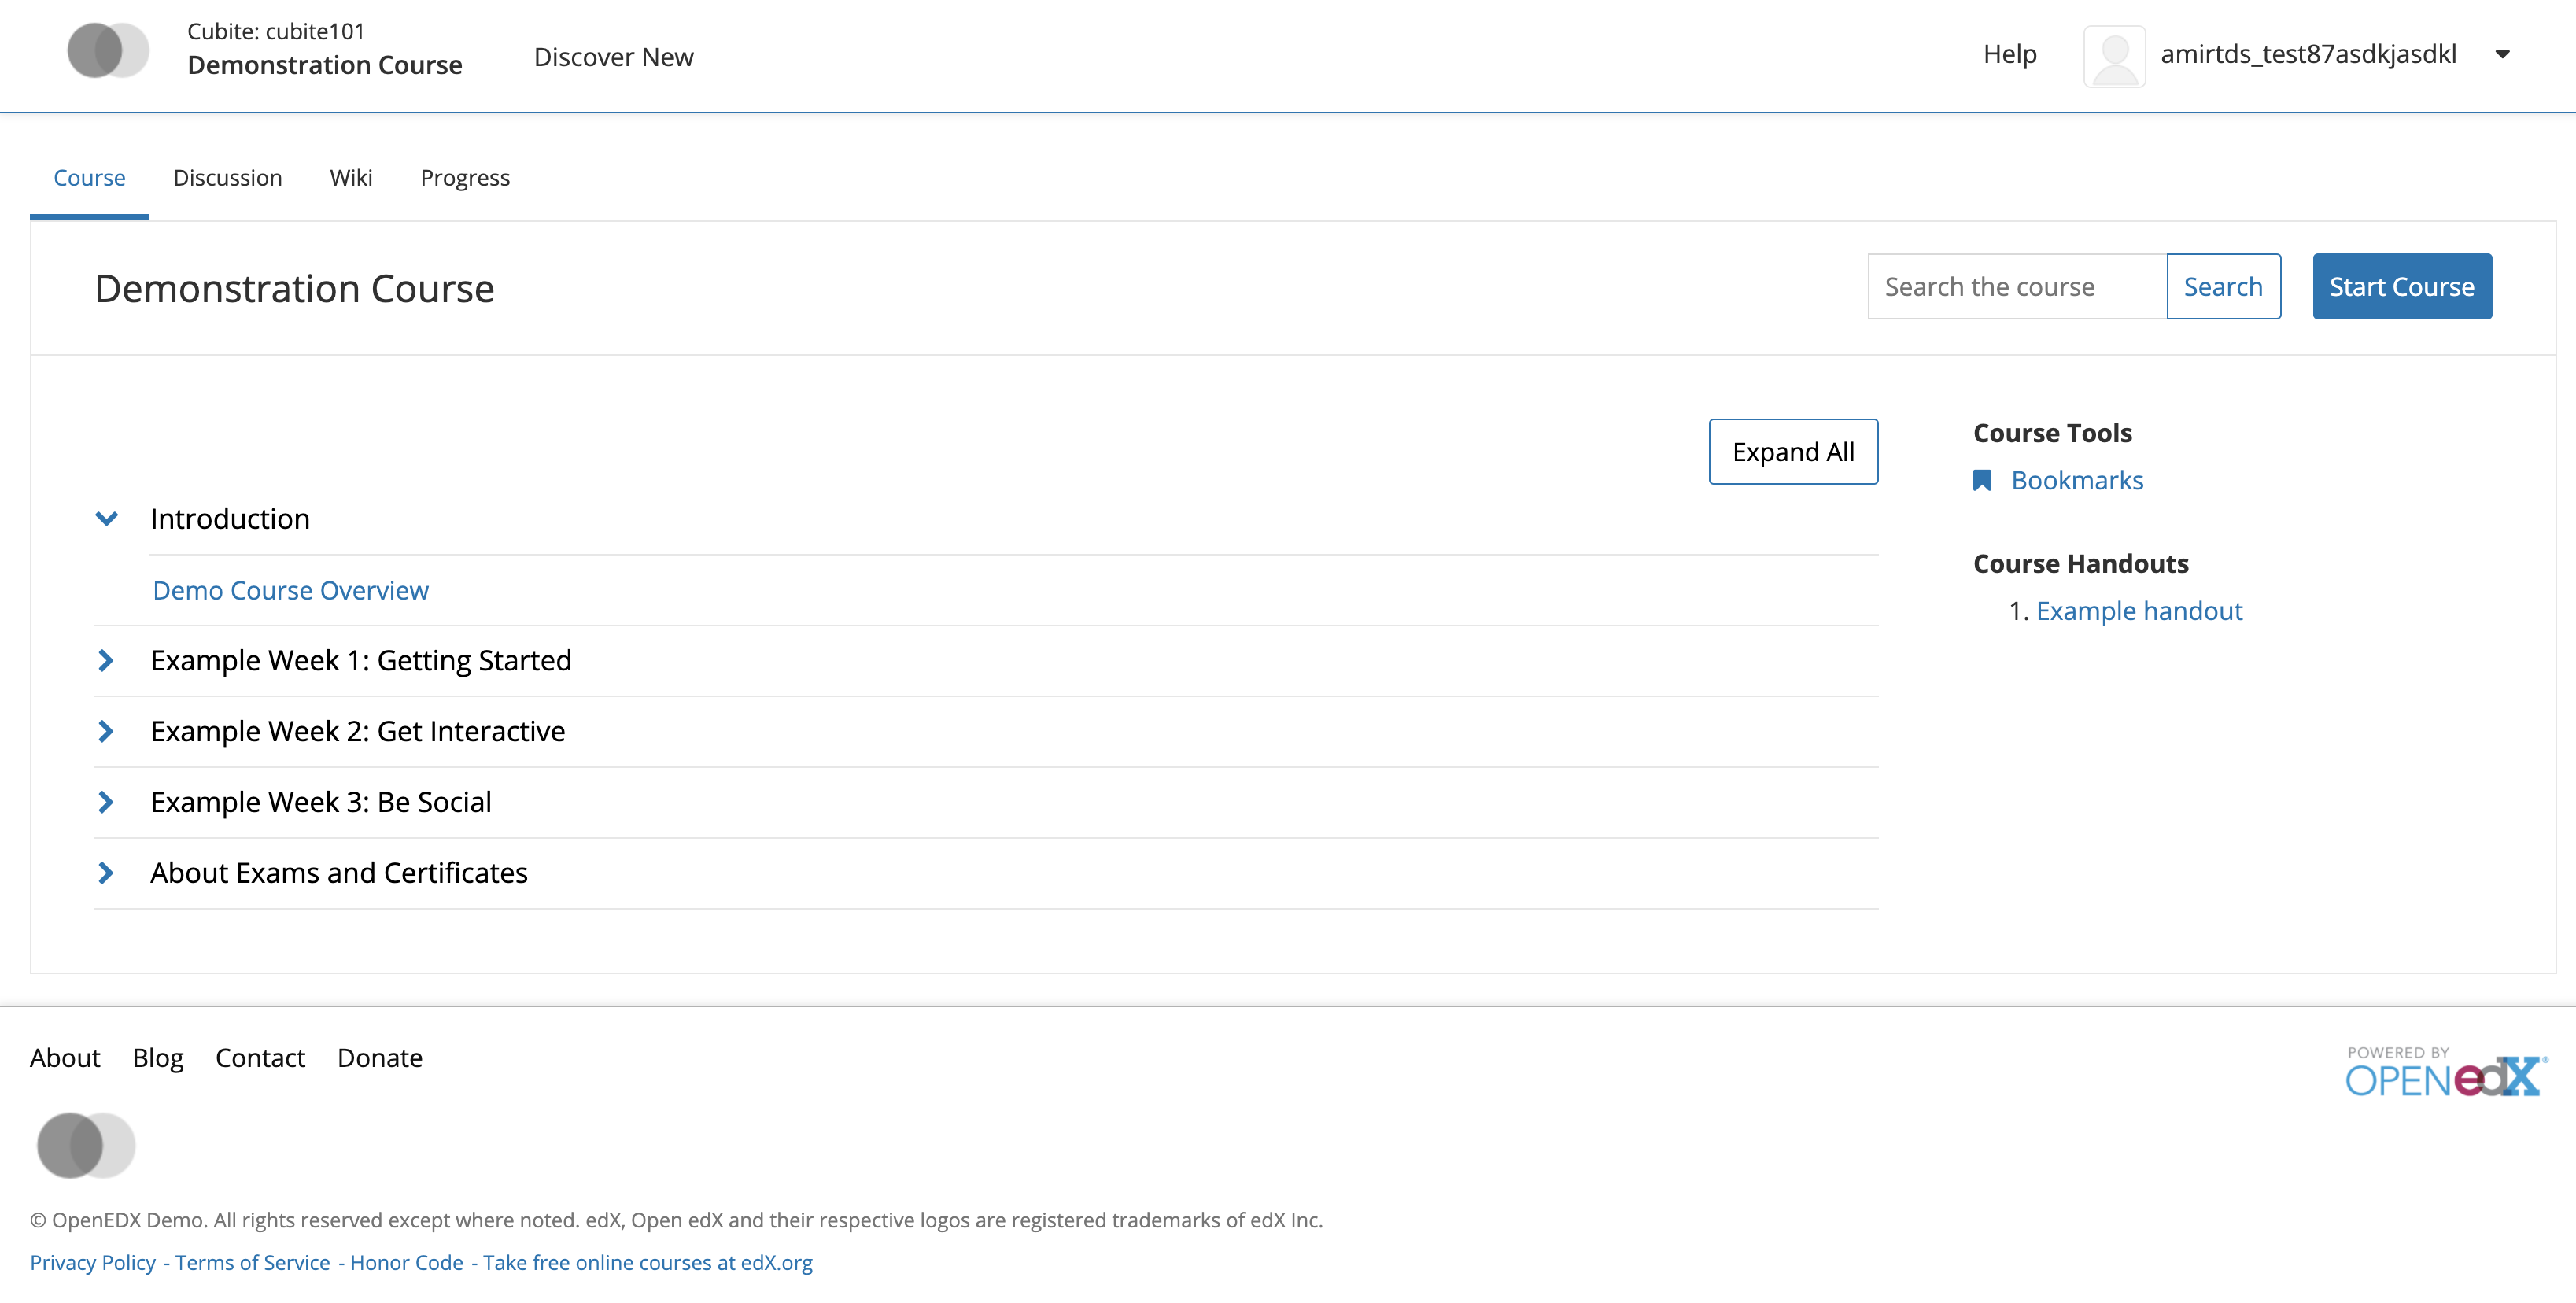Click the footer Cubite logo
2576x1303 pixels.
point(86,1145)
